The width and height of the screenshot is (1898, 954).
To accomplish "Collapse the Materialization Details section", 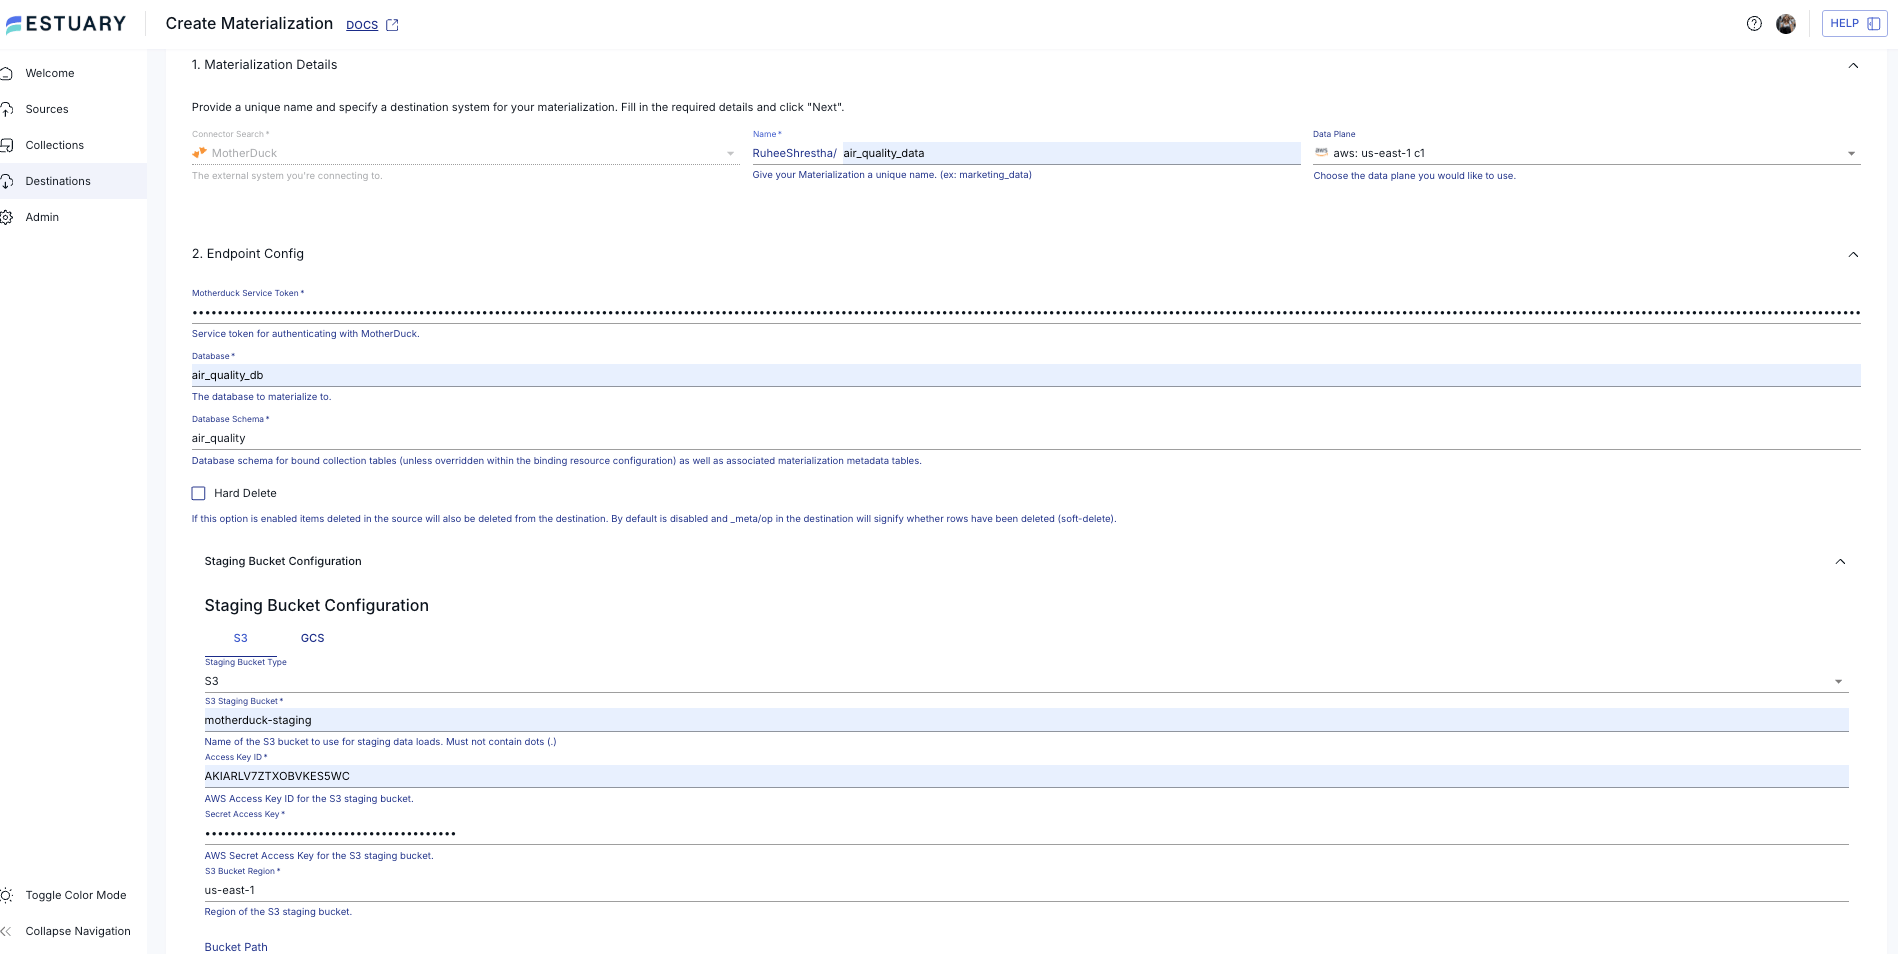I will pyautogui.click(x=1853, y=65).
